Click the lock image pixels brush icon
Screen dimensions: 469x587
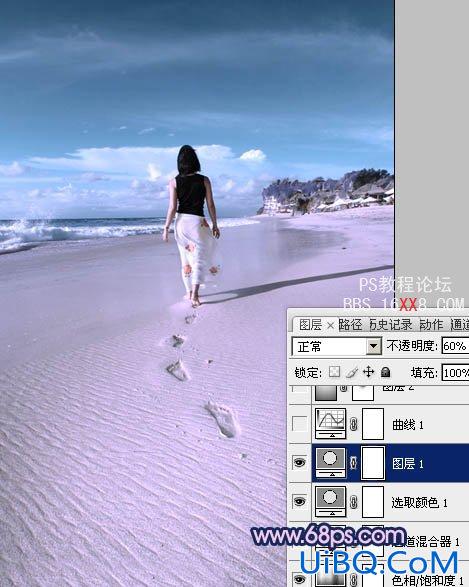coord(351,372)
